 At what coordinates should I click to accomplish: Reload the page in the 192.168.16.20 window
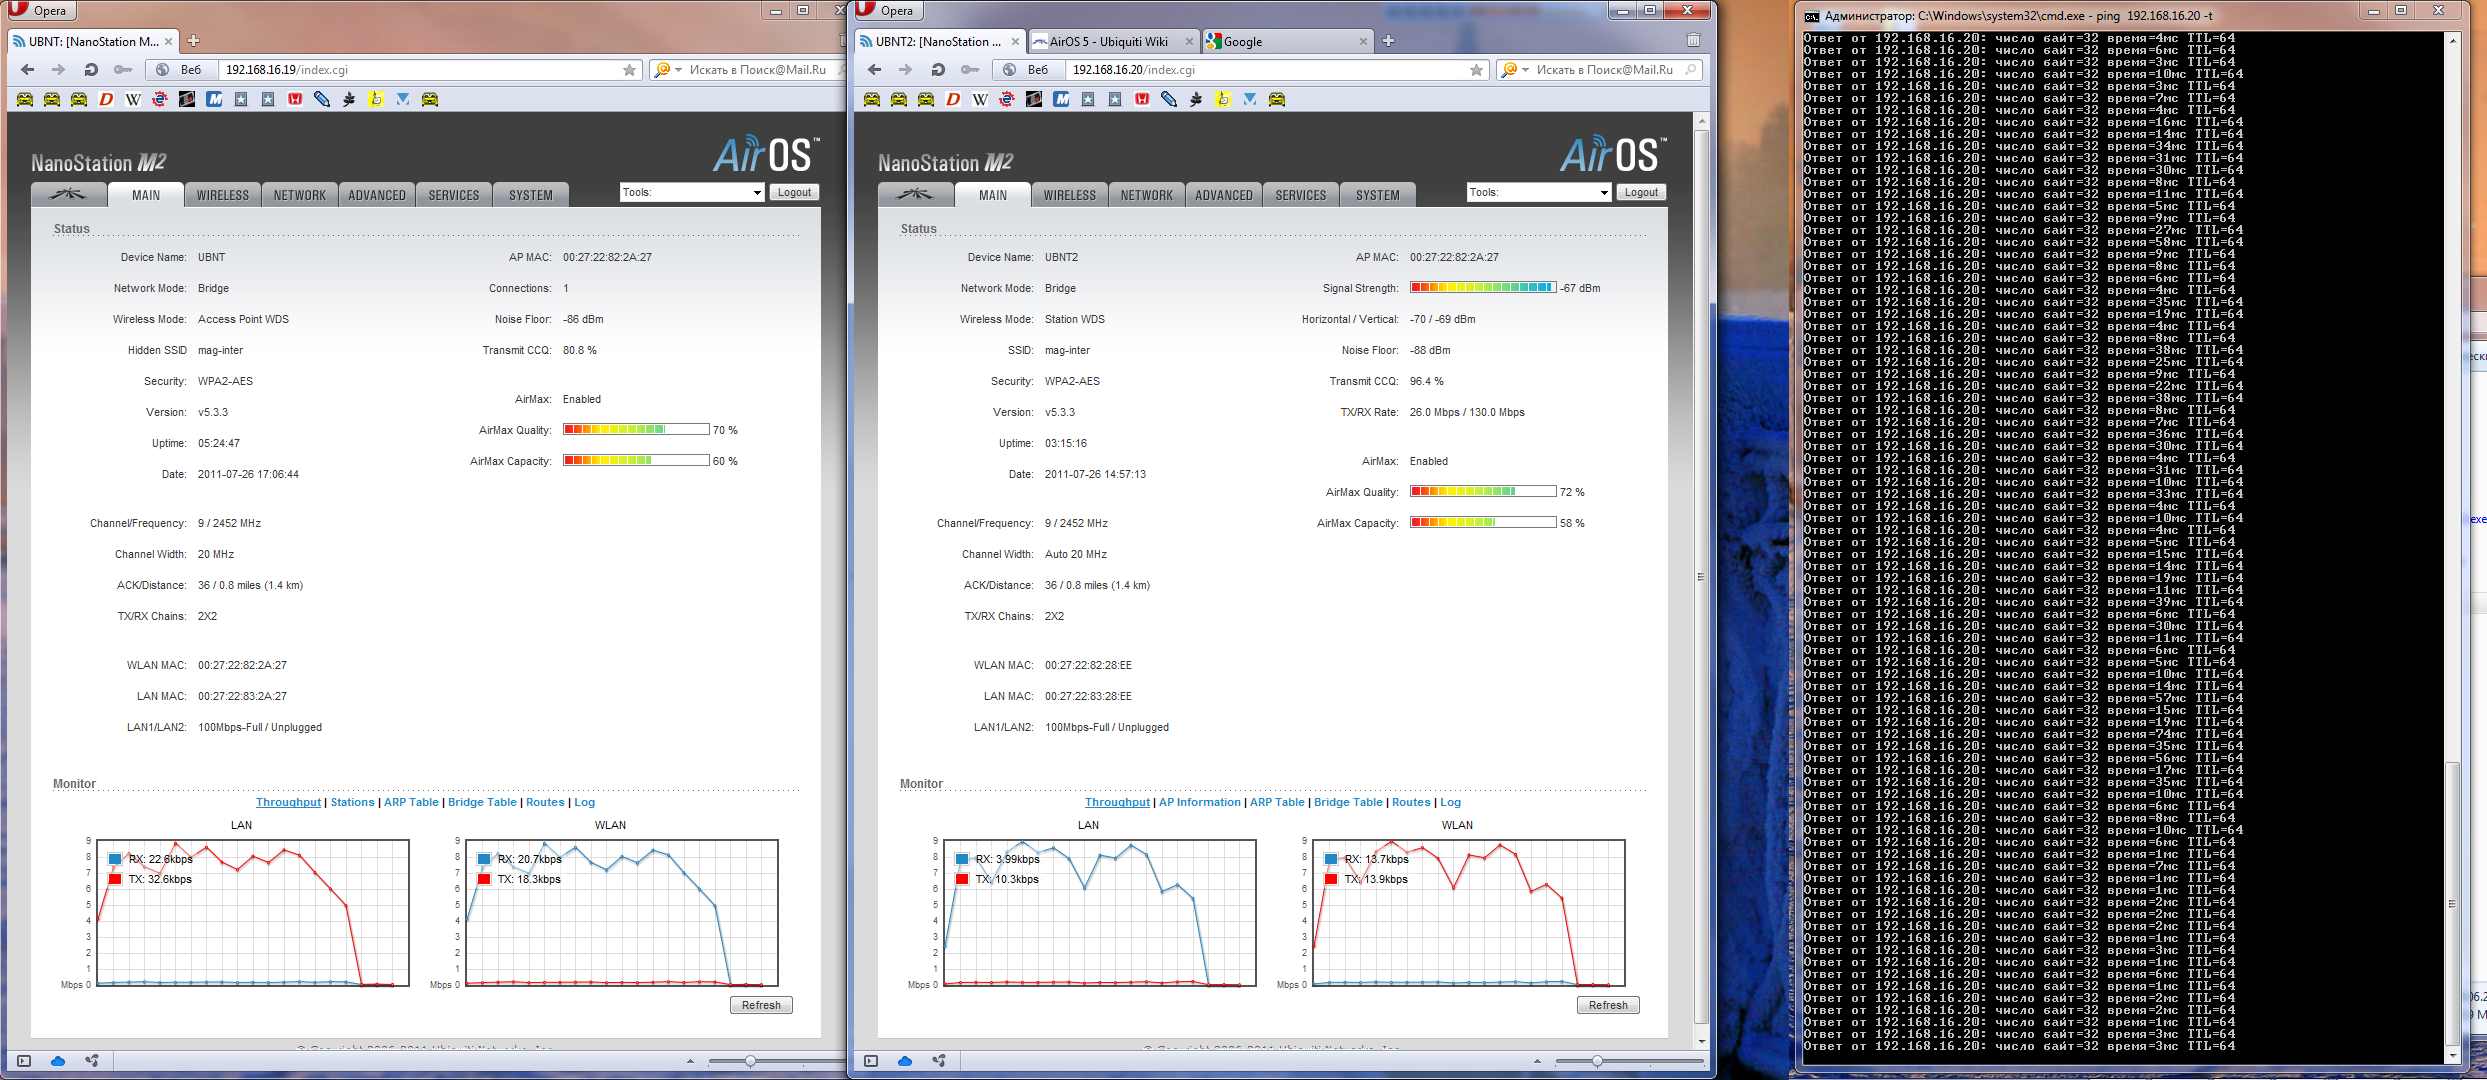pos(938,70)
